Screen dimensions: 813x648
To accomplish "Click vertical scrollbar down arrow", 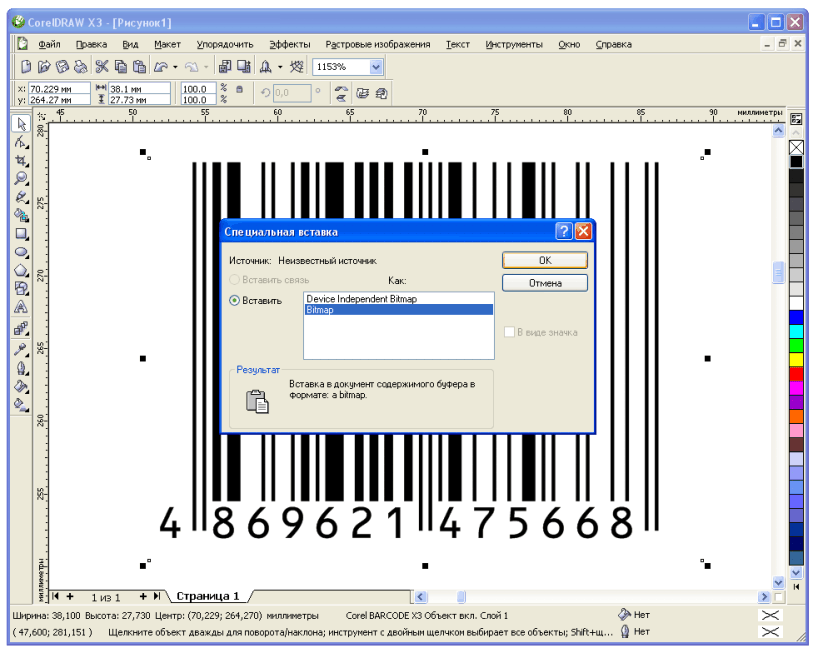I will [778, 582].
